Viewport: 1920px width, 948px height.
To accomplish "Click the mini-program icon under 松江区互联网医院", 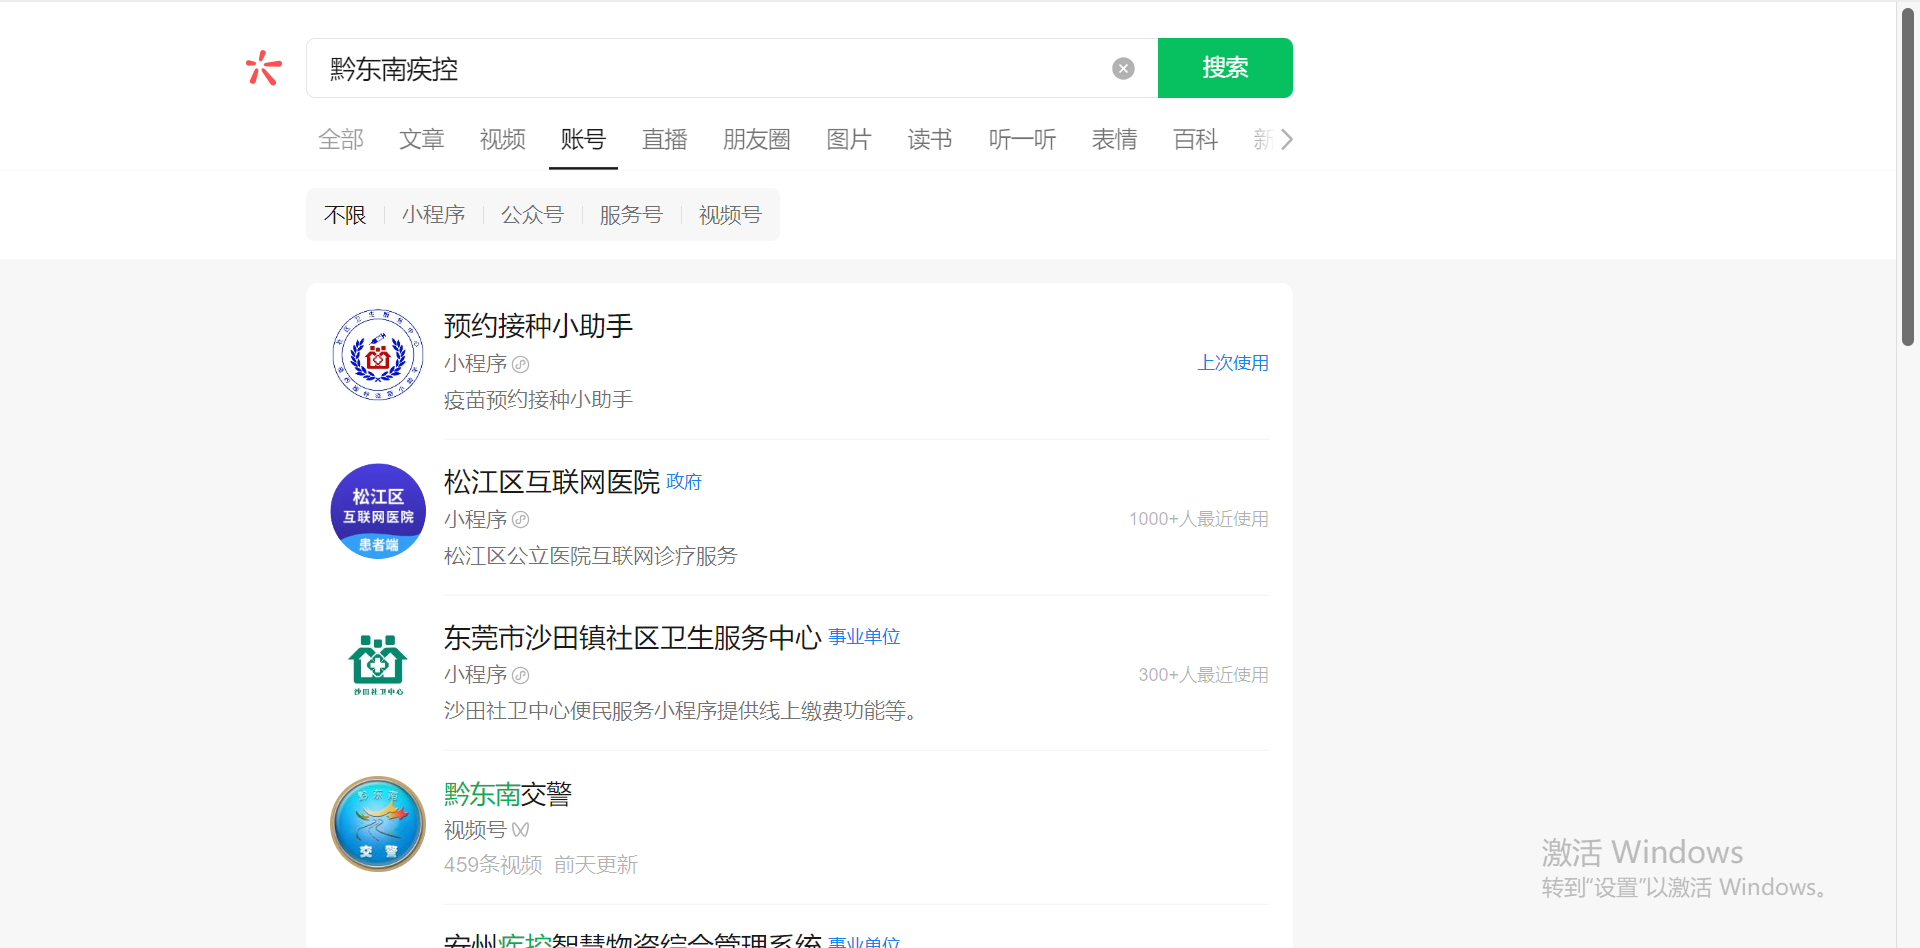I will tap(521, 520).
